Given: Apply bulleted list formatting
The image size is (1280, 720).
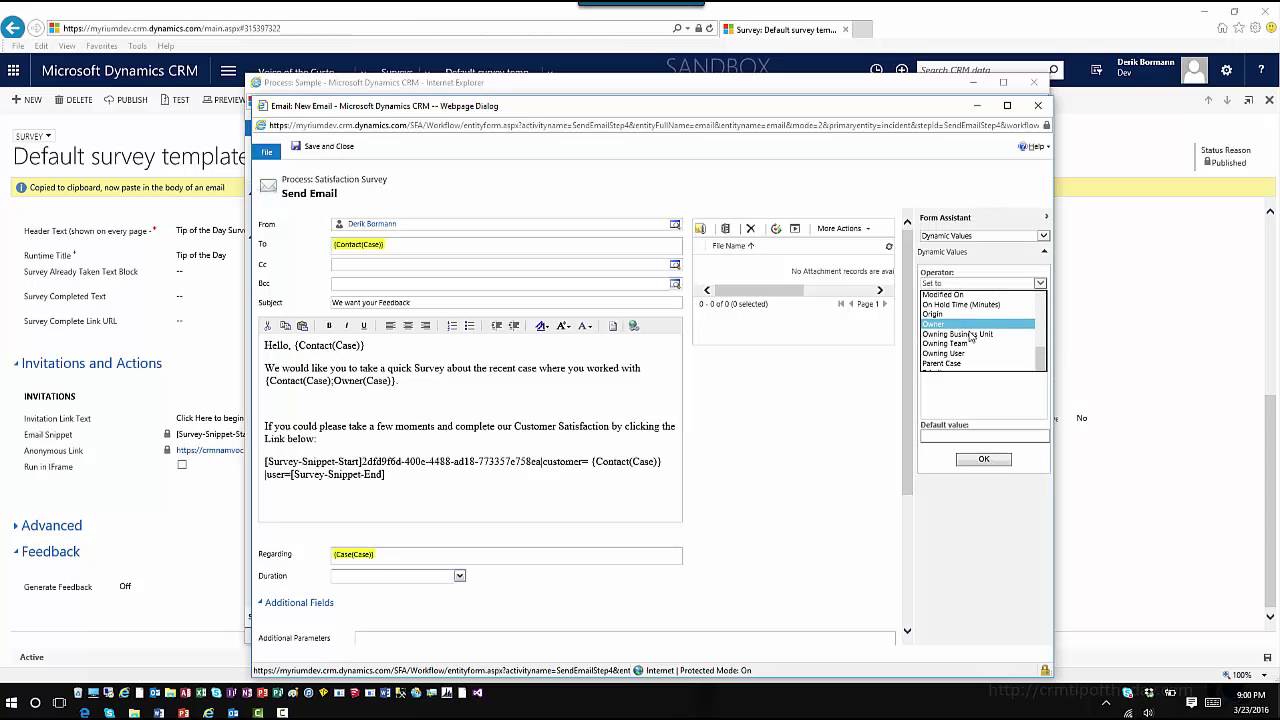Looking at the screenshot, I should (x=470, y=326).
